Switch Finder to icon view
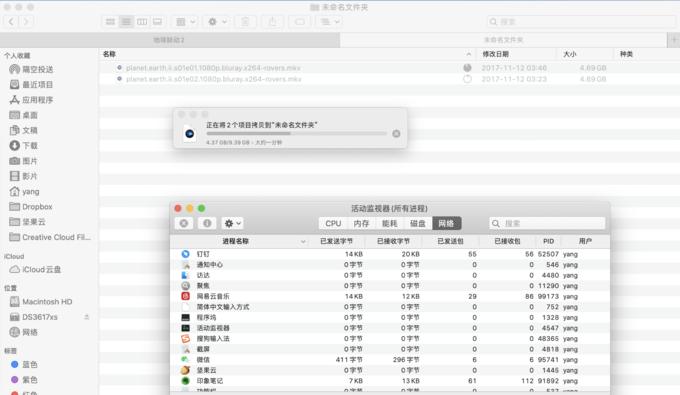Image resolution: width=680 pixels, height=395 pixels. 110,21
